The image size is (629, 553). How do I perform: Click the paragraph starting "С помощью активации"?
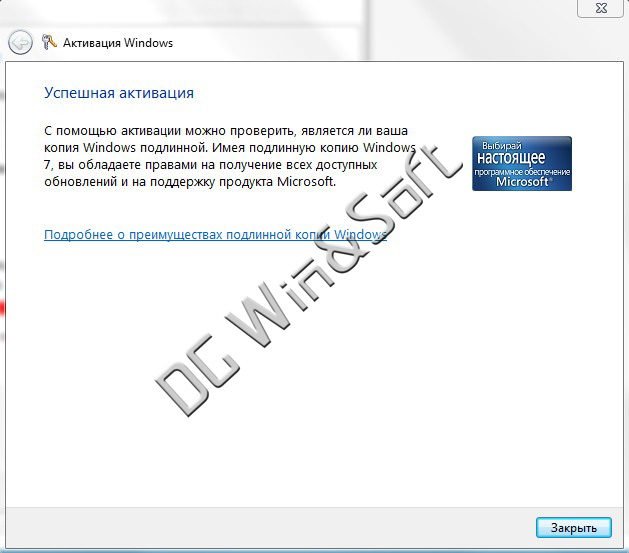(230, 156)
